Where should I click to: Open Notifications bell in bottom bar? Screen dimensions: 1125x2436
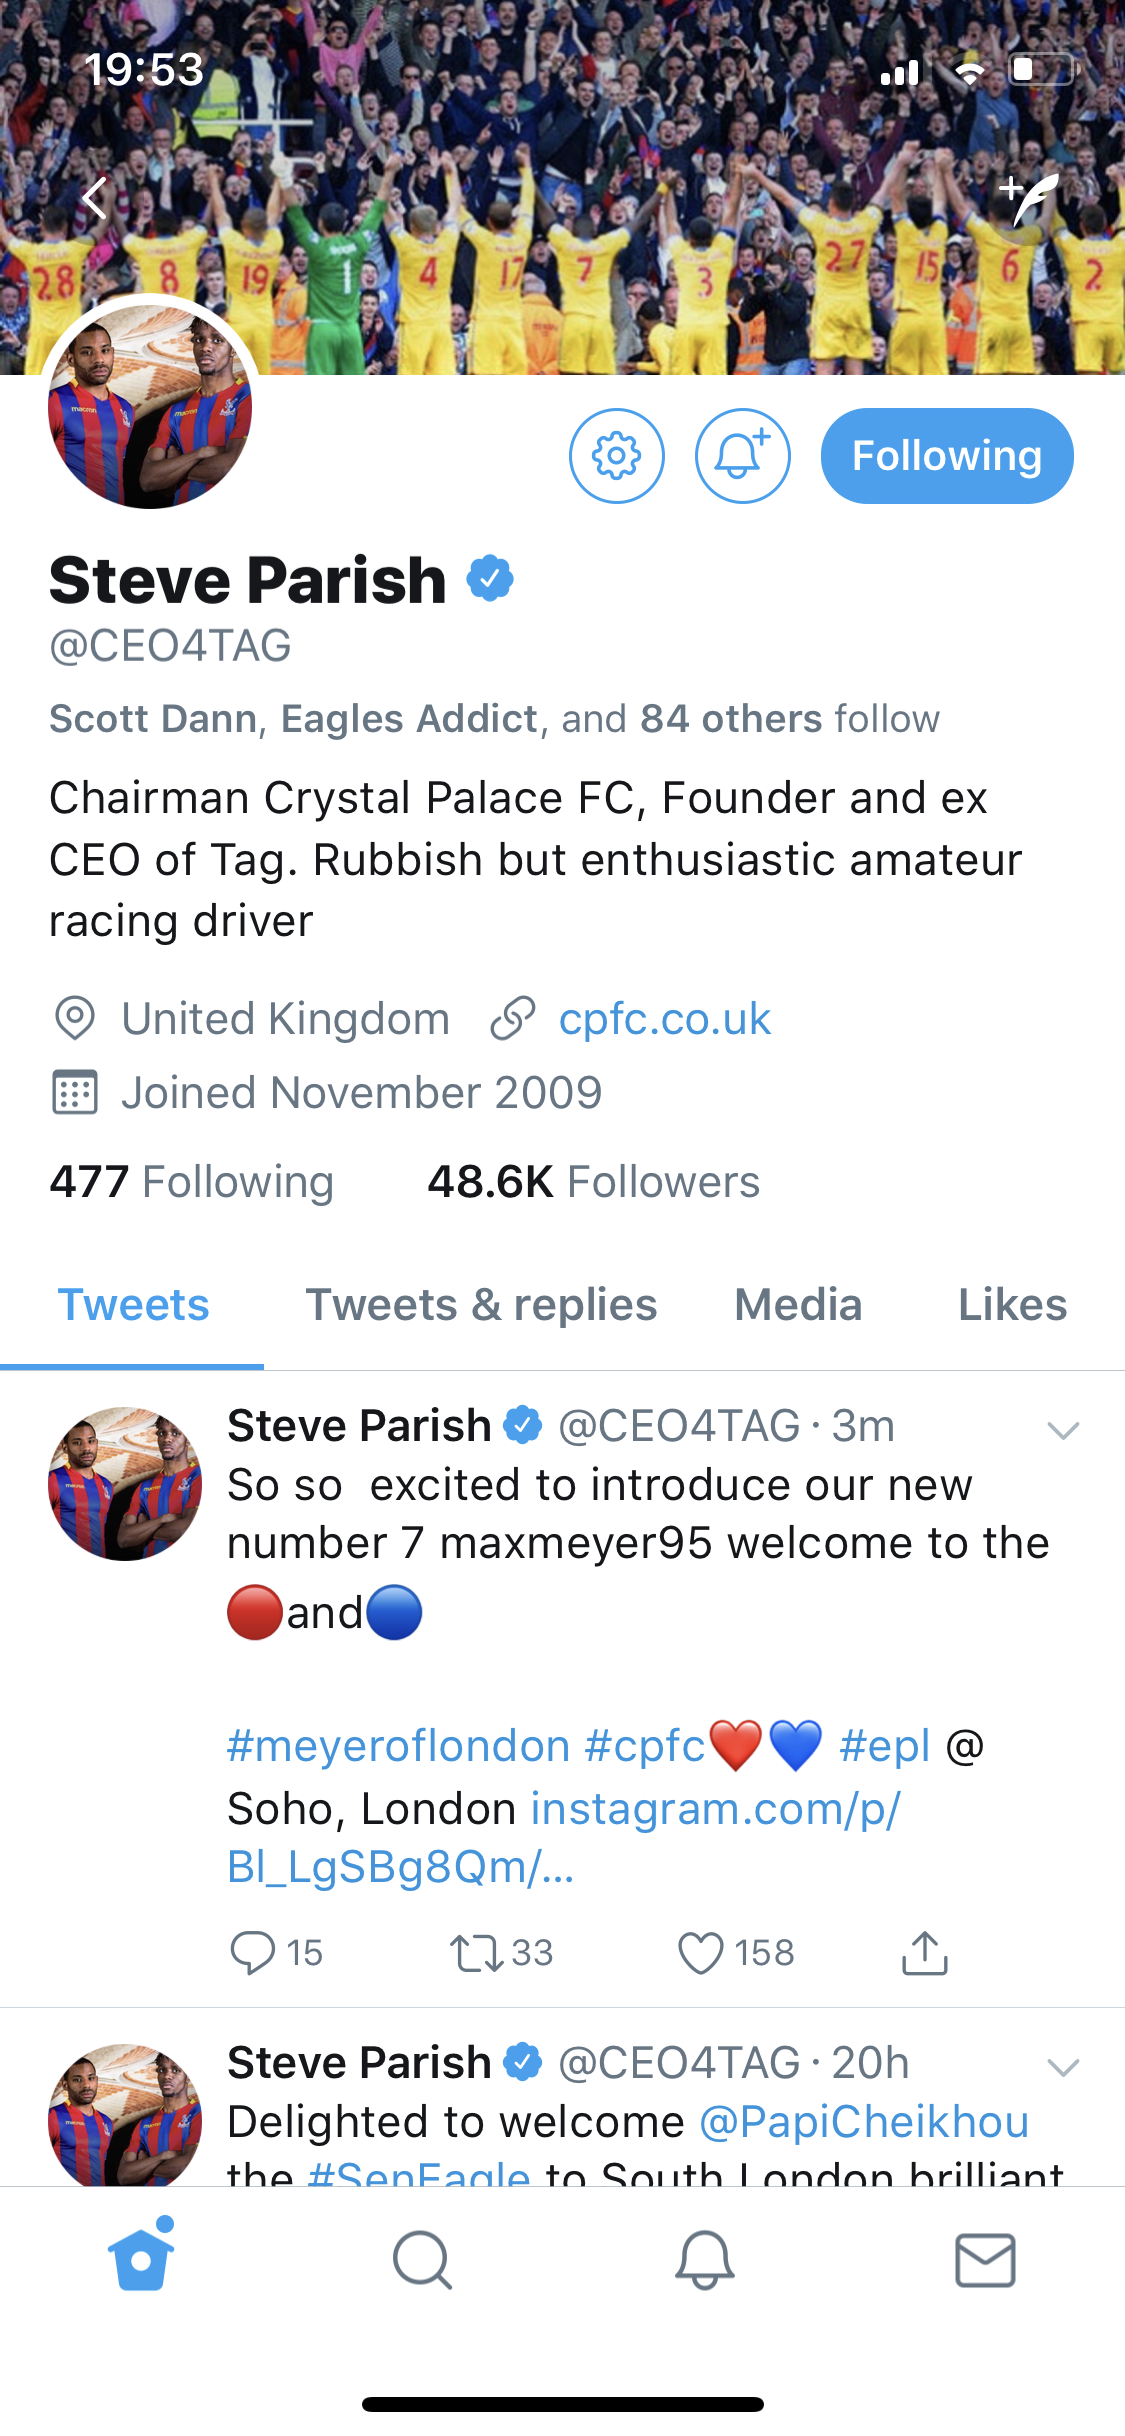705,2260
